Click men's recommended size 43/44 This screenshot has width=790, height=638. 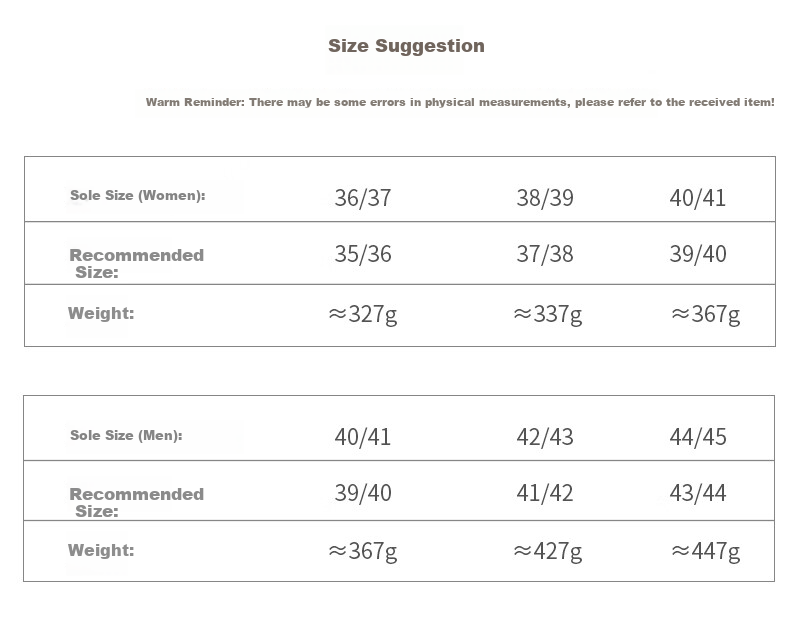[698, 493]
